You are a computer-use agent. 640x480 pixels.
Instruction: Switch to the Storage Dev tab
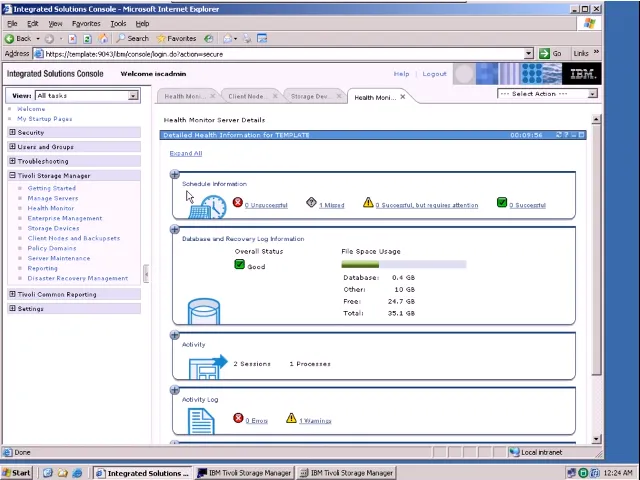point(311,96)
